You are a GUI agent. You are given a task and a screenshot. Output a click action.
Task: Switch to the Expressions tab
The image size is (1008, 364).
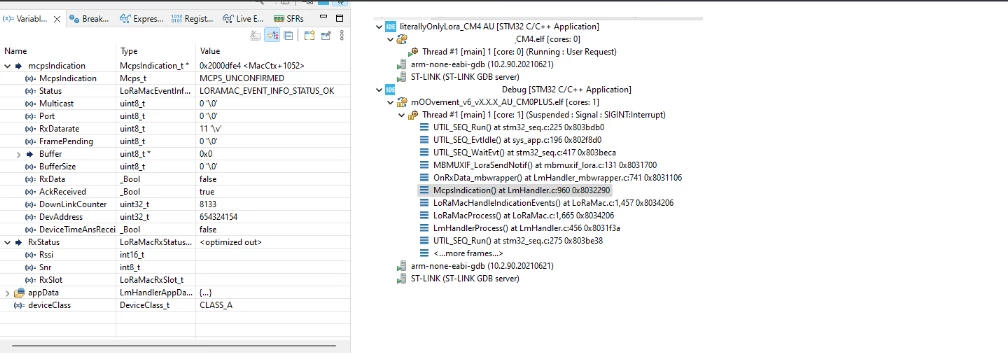141,19
